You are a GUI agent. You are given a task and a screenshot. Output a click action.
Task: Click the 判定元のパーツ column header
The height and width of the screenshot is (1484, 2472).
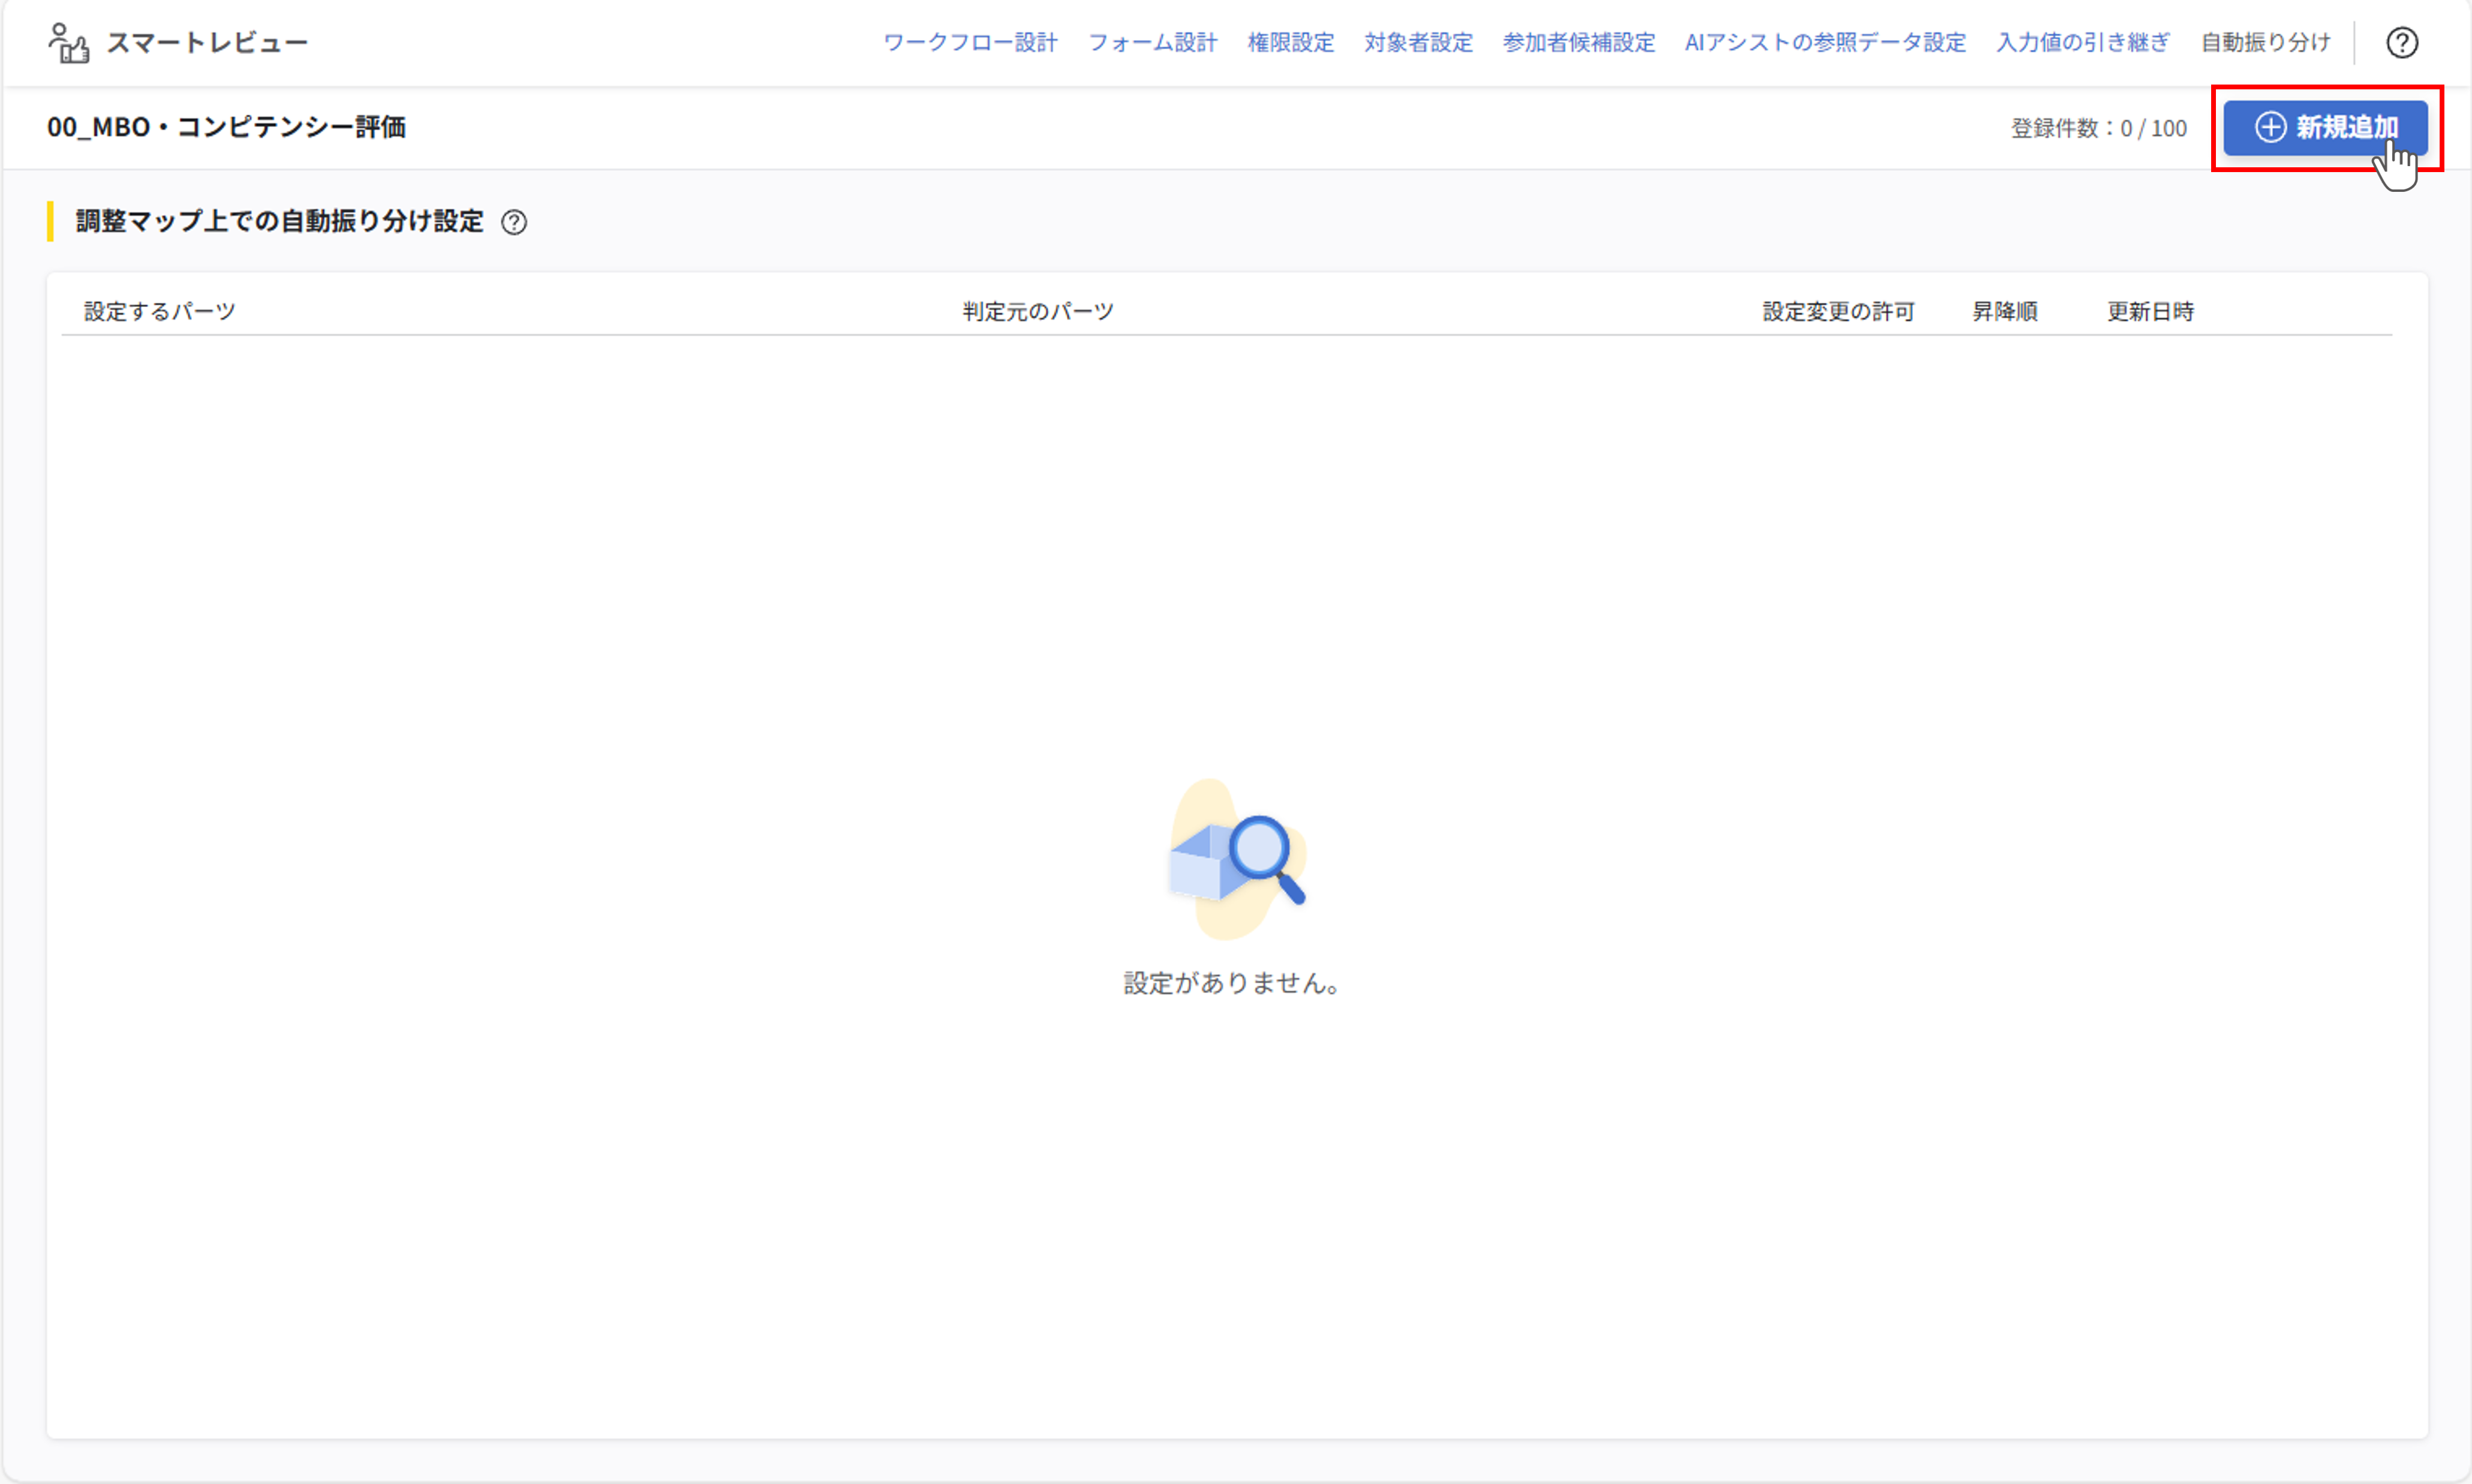(1036, 311)
